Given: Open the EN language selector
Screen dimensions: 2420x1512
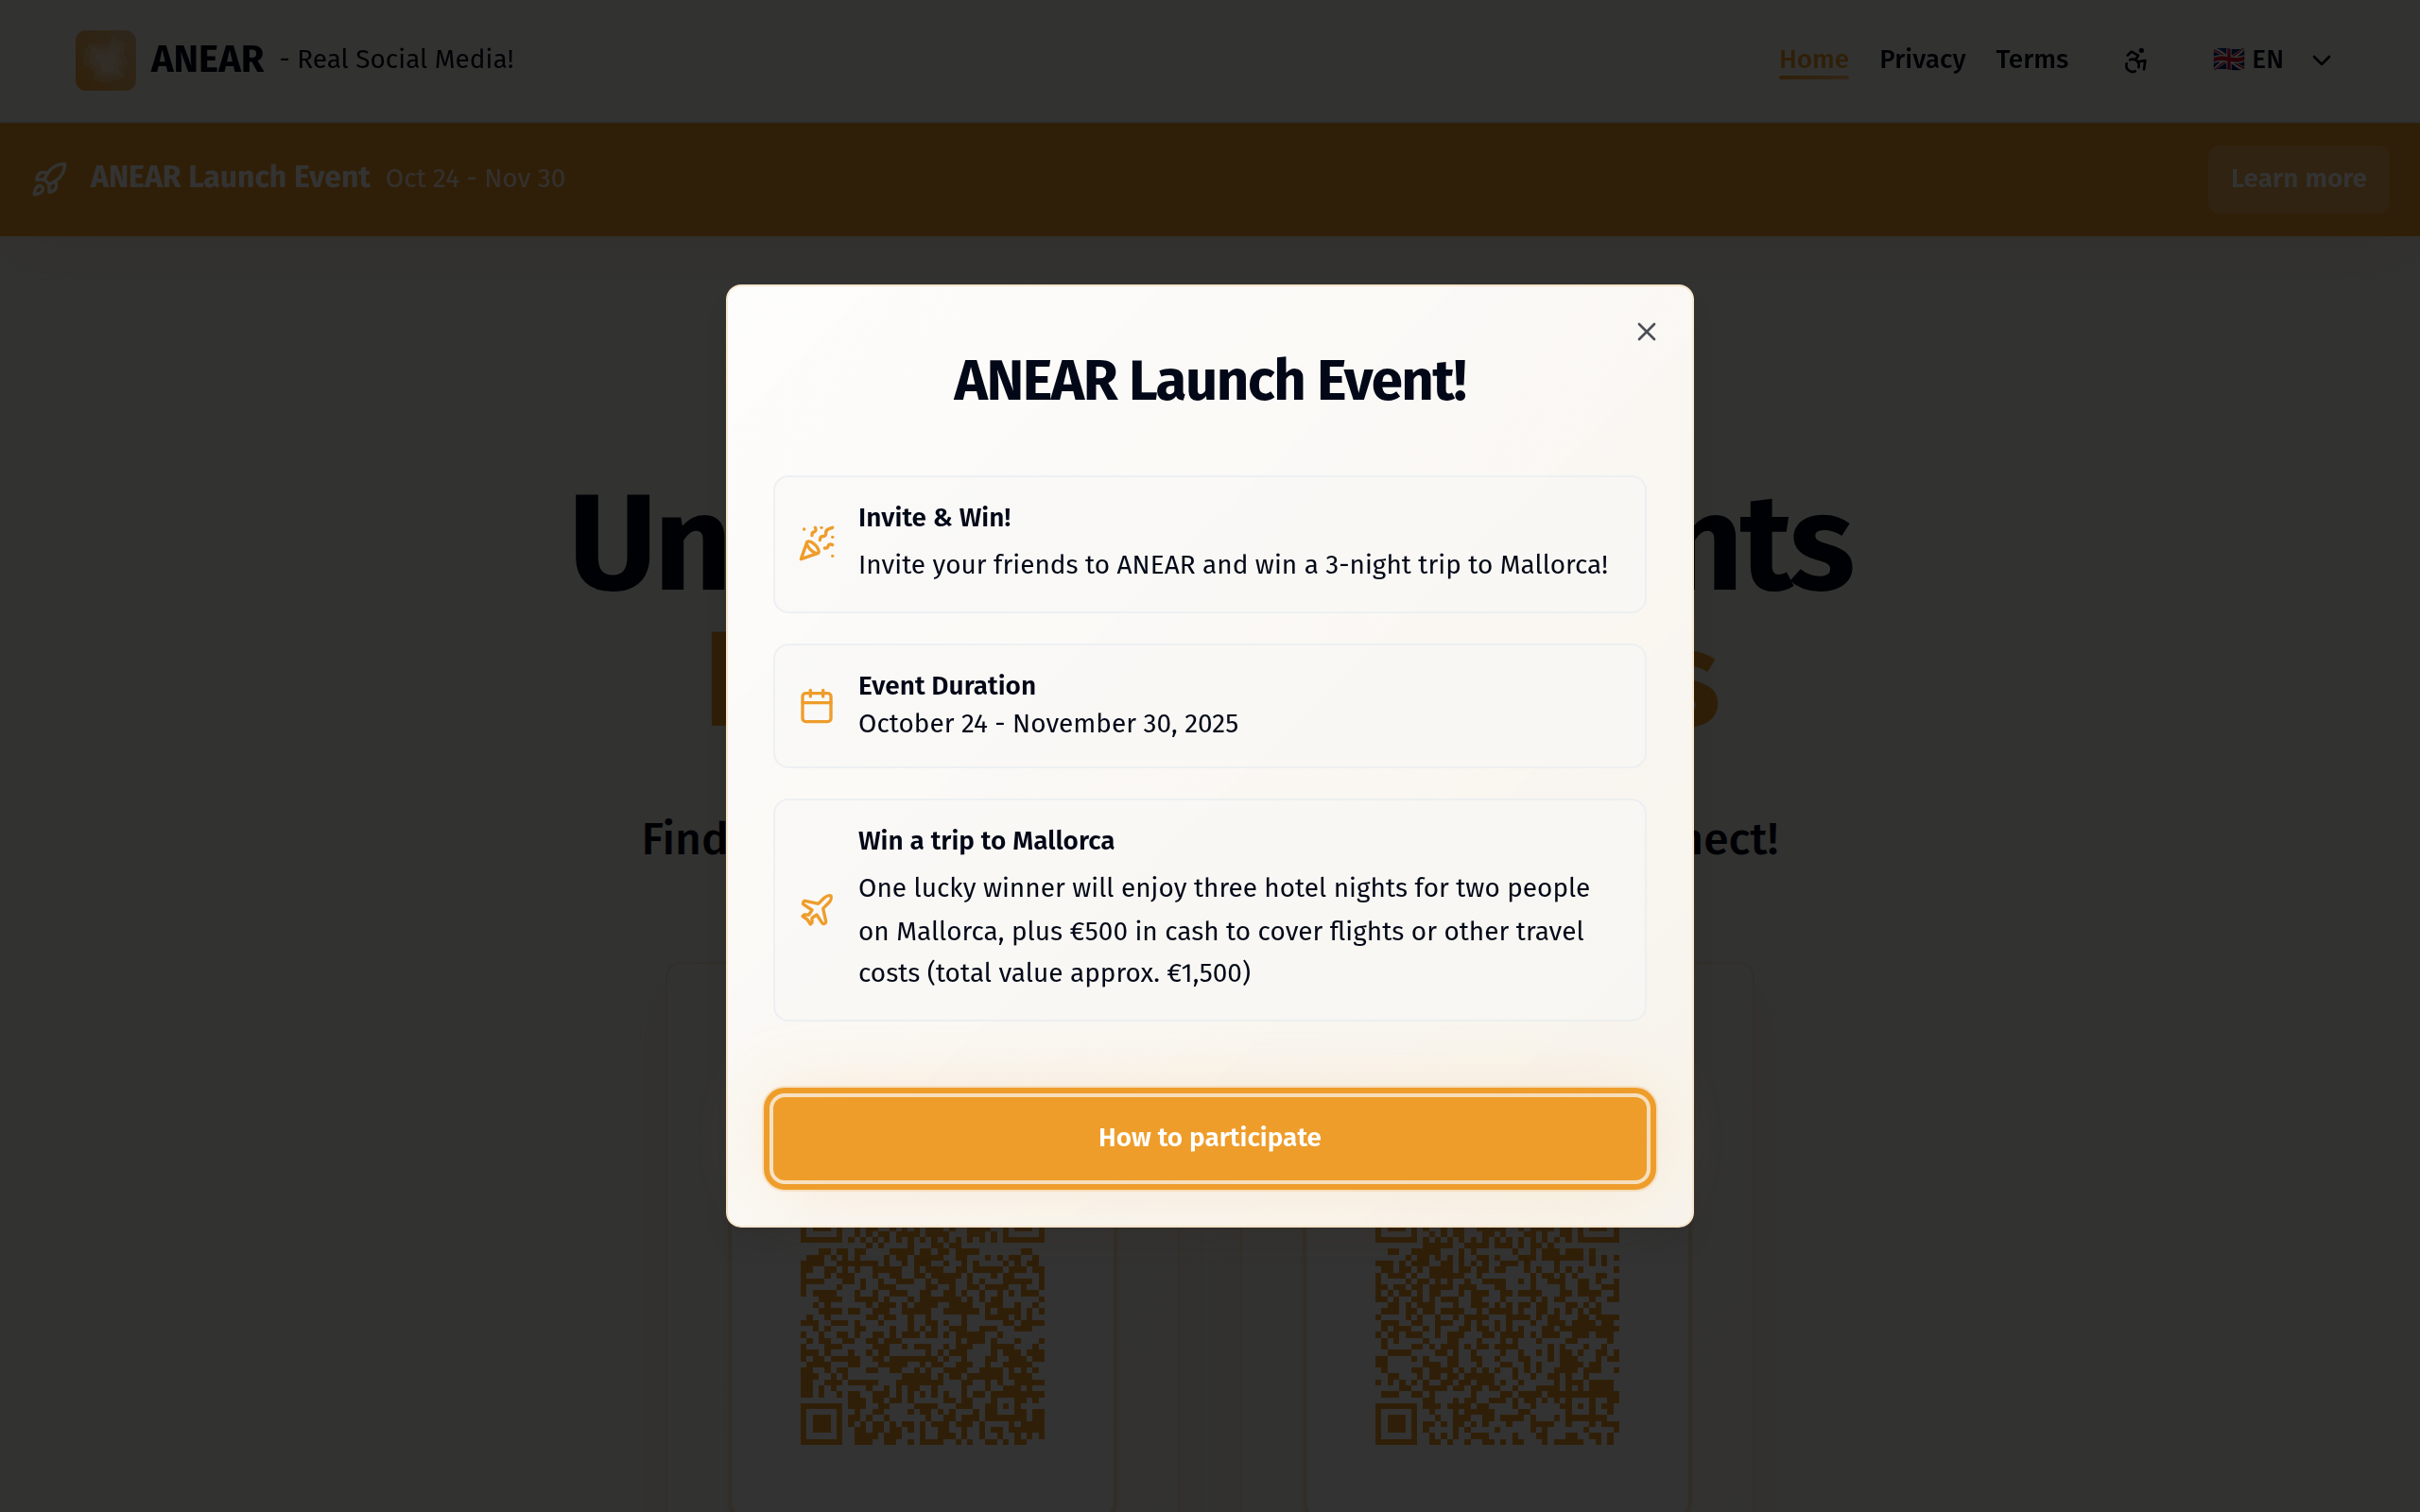Looking at the screenshot, I should click(2272, 60).
